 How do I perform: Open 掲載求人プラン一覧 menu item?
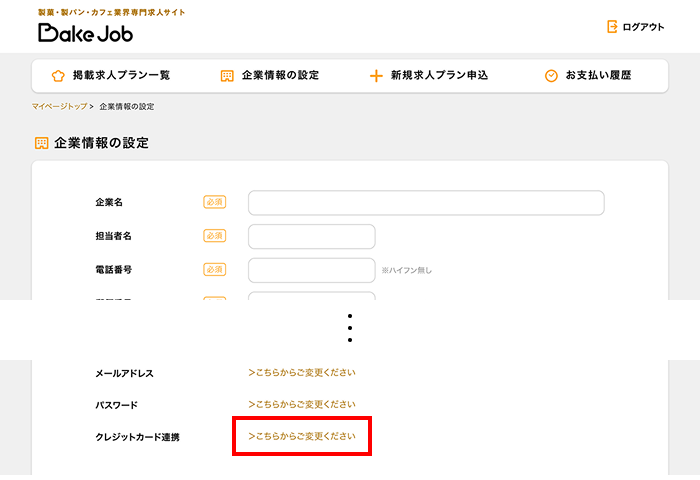pos(121,76)
